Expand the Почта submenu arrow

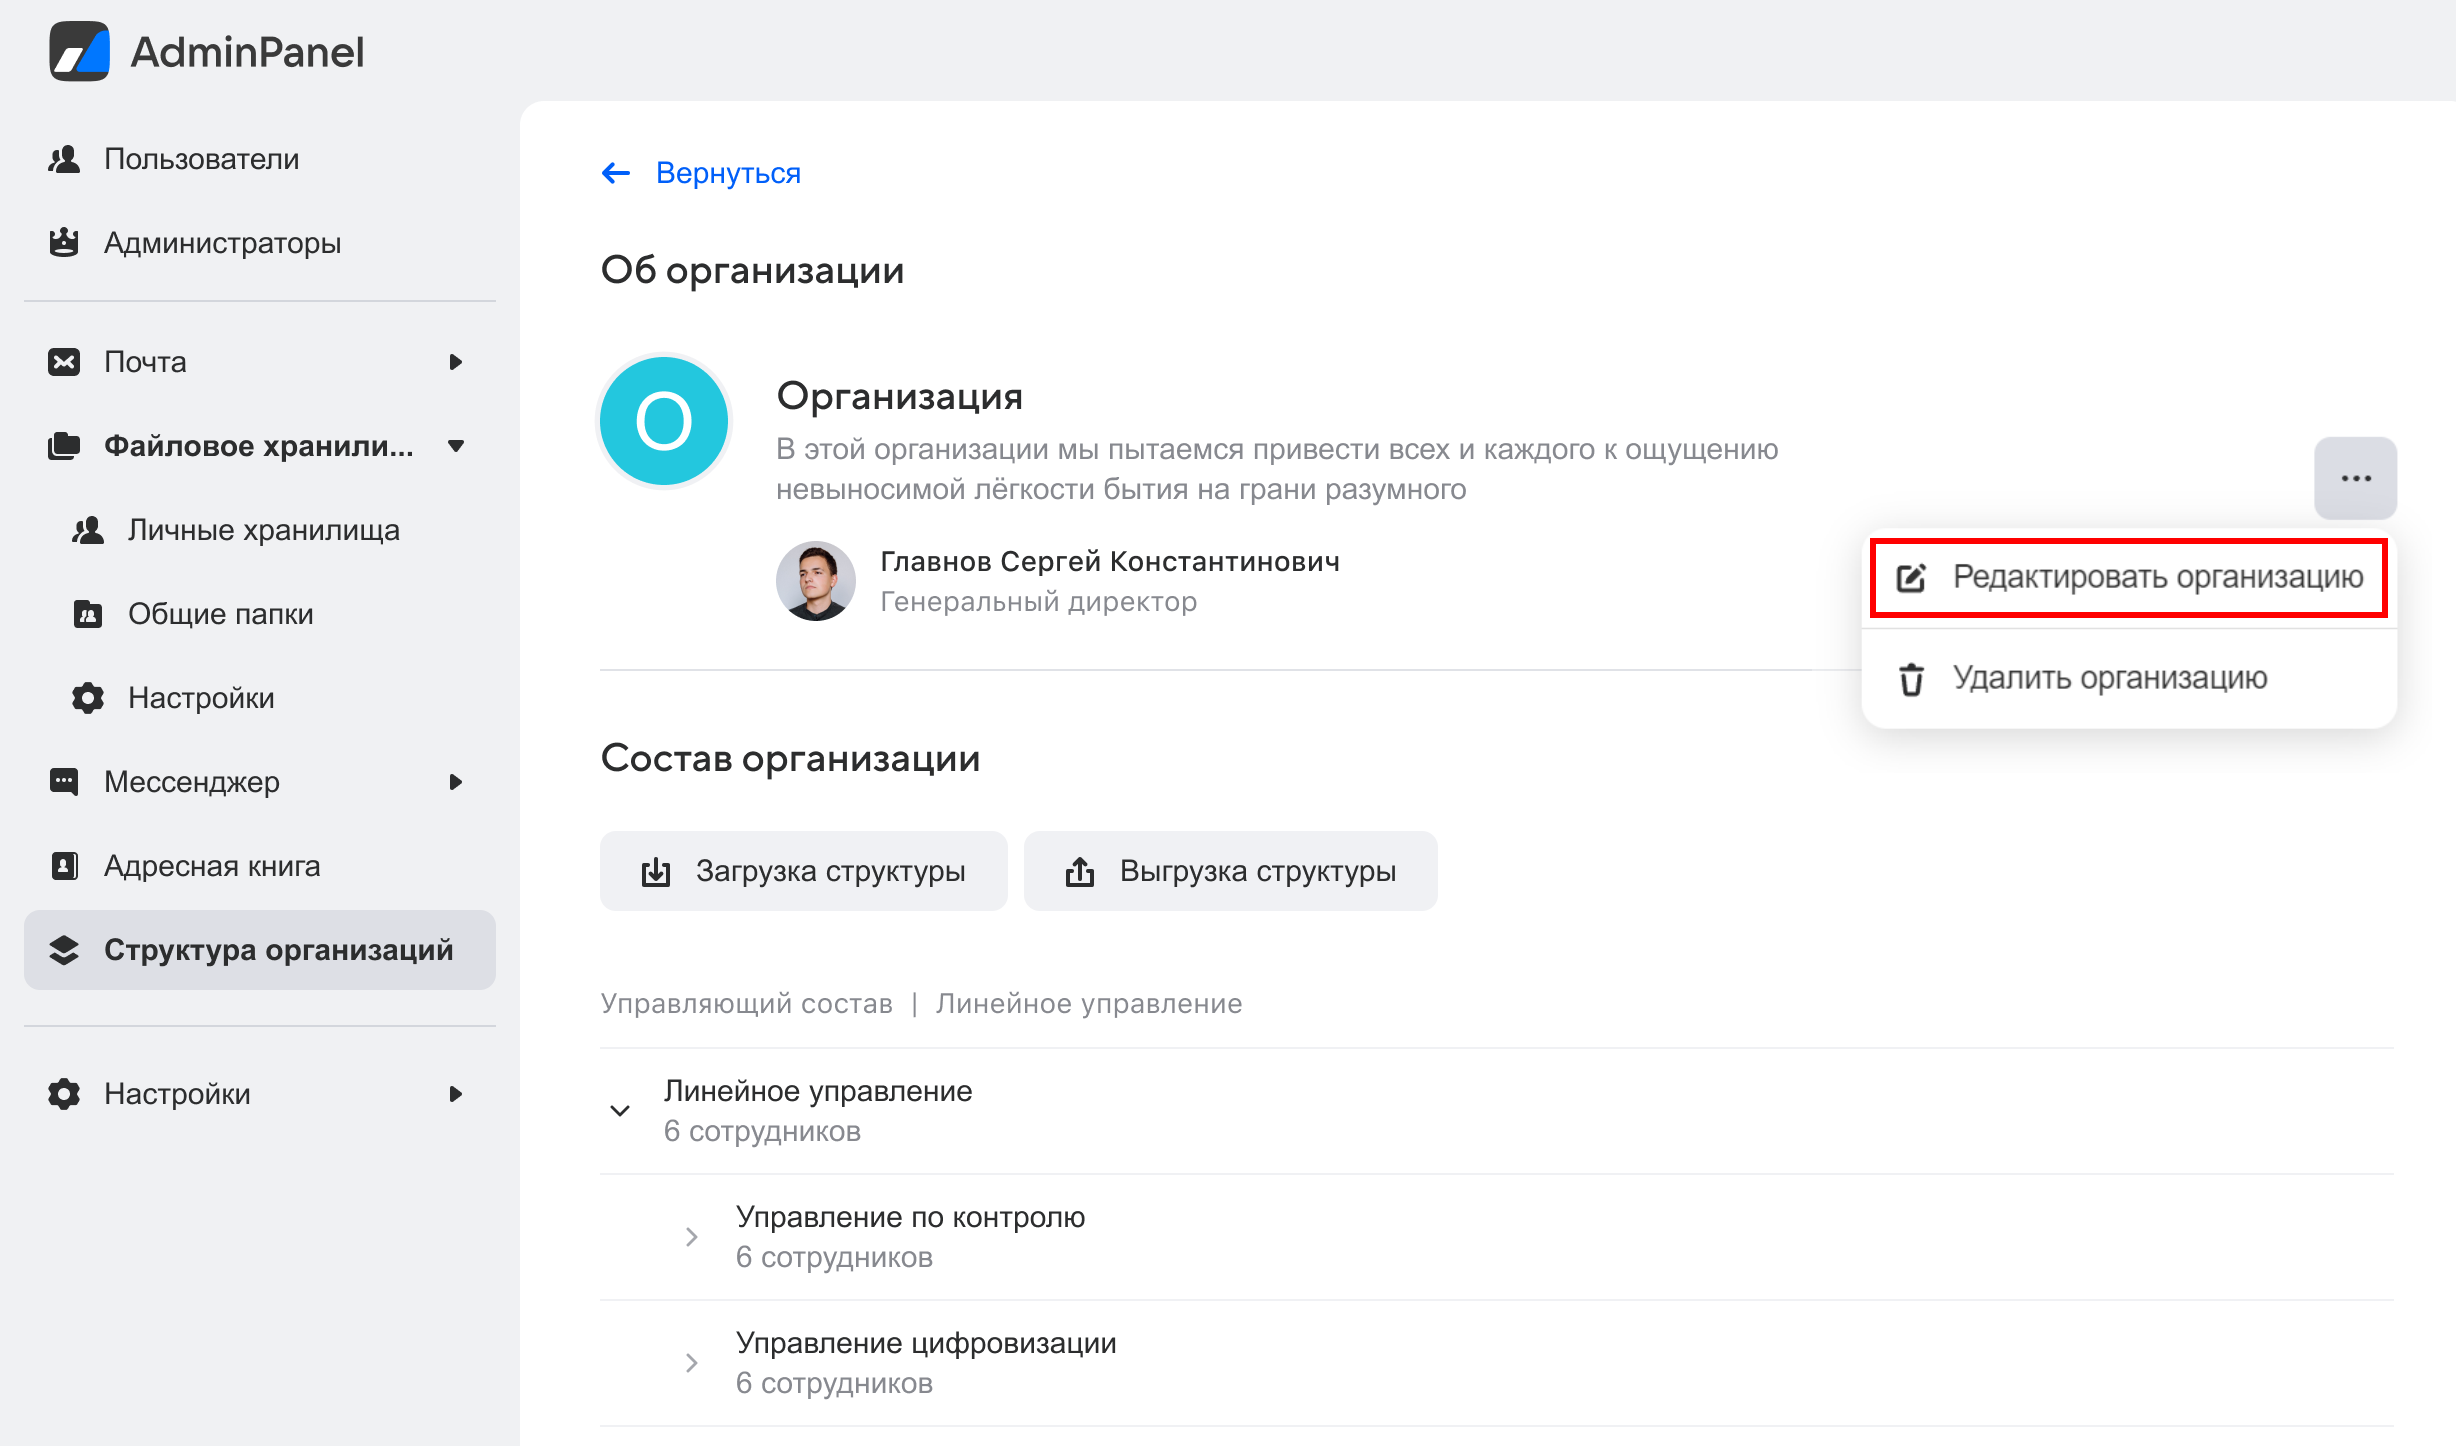(x=456, y=362)
